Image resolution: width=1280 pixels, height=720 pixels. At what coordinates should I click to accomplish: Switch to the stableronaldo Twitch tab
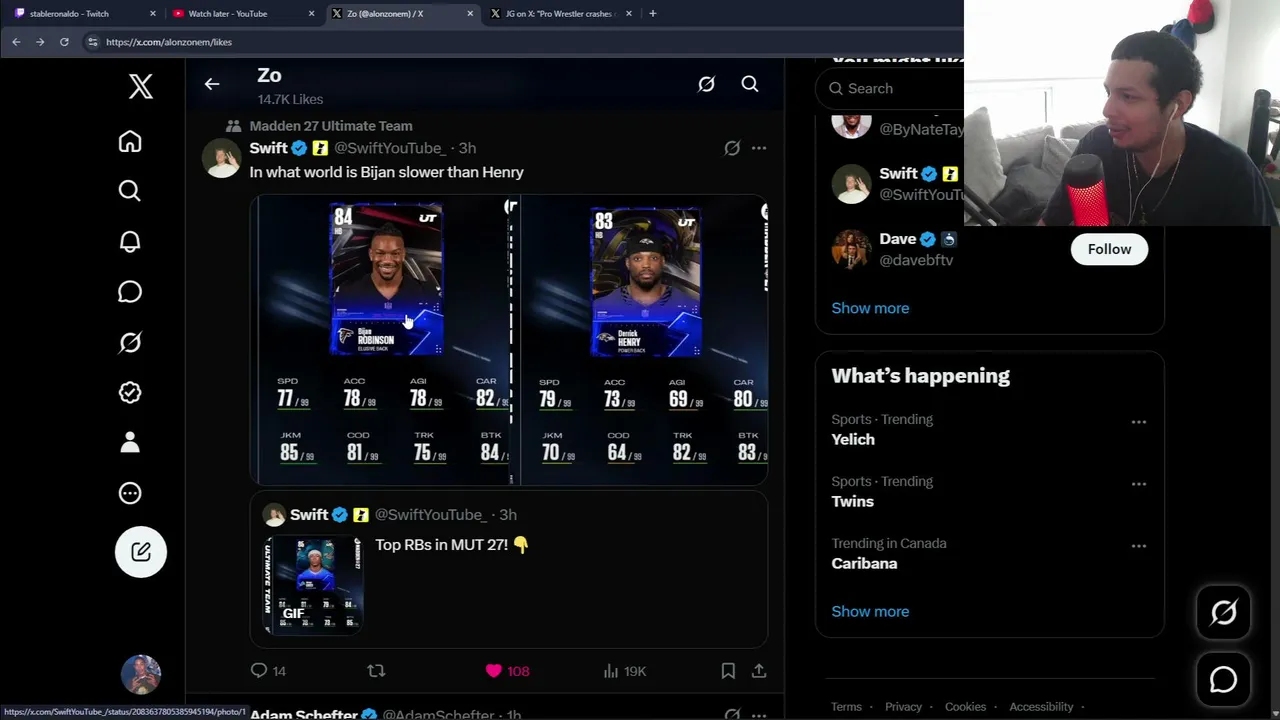click(x=84, y=14)
